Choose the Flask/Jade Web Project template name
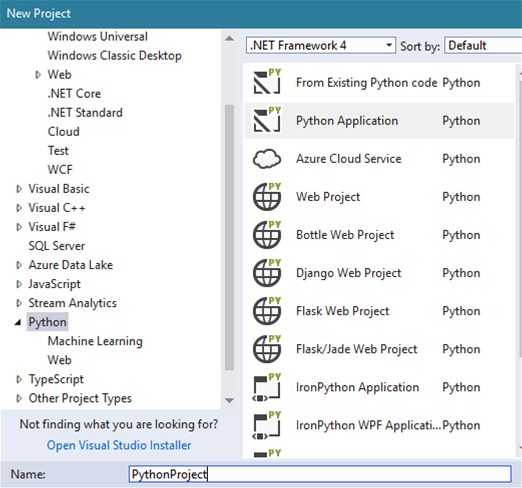This screenshot has height=488, width=522. tap(357, 349)
